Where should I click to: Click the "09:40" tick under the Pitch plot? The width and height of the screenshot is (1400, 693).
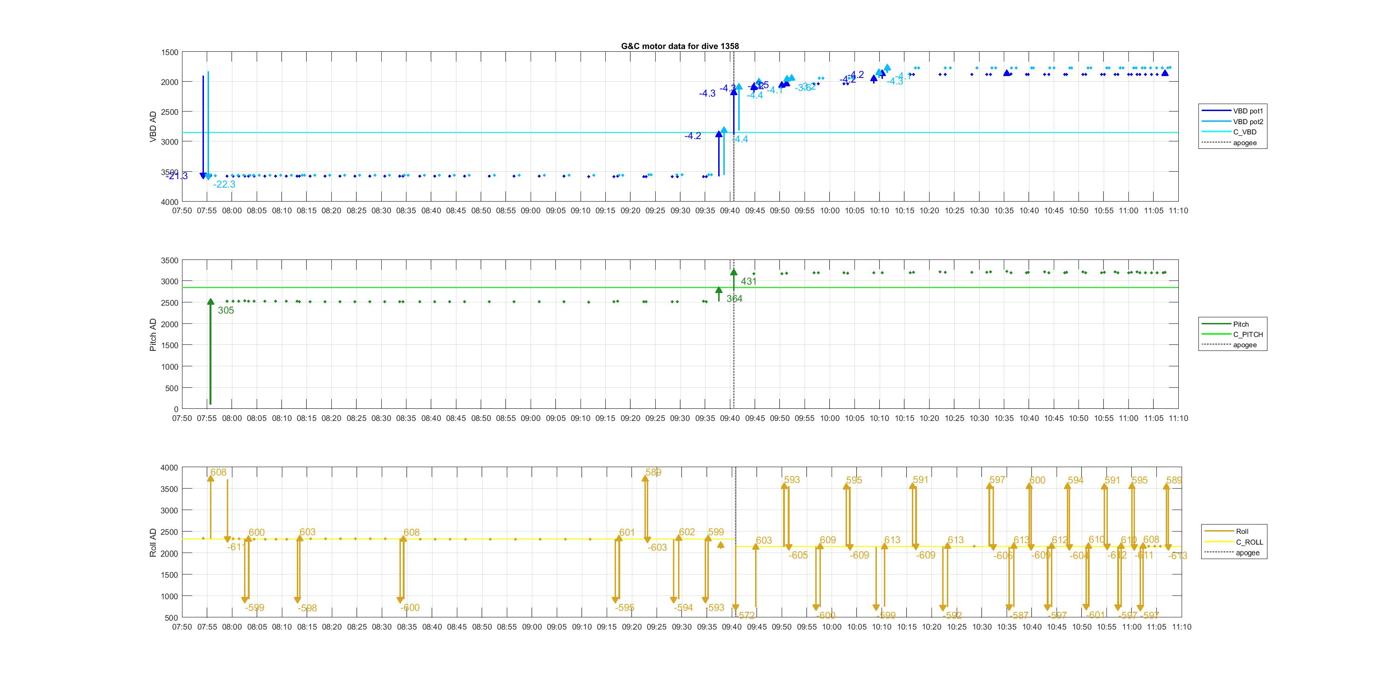tap(730, 418)
